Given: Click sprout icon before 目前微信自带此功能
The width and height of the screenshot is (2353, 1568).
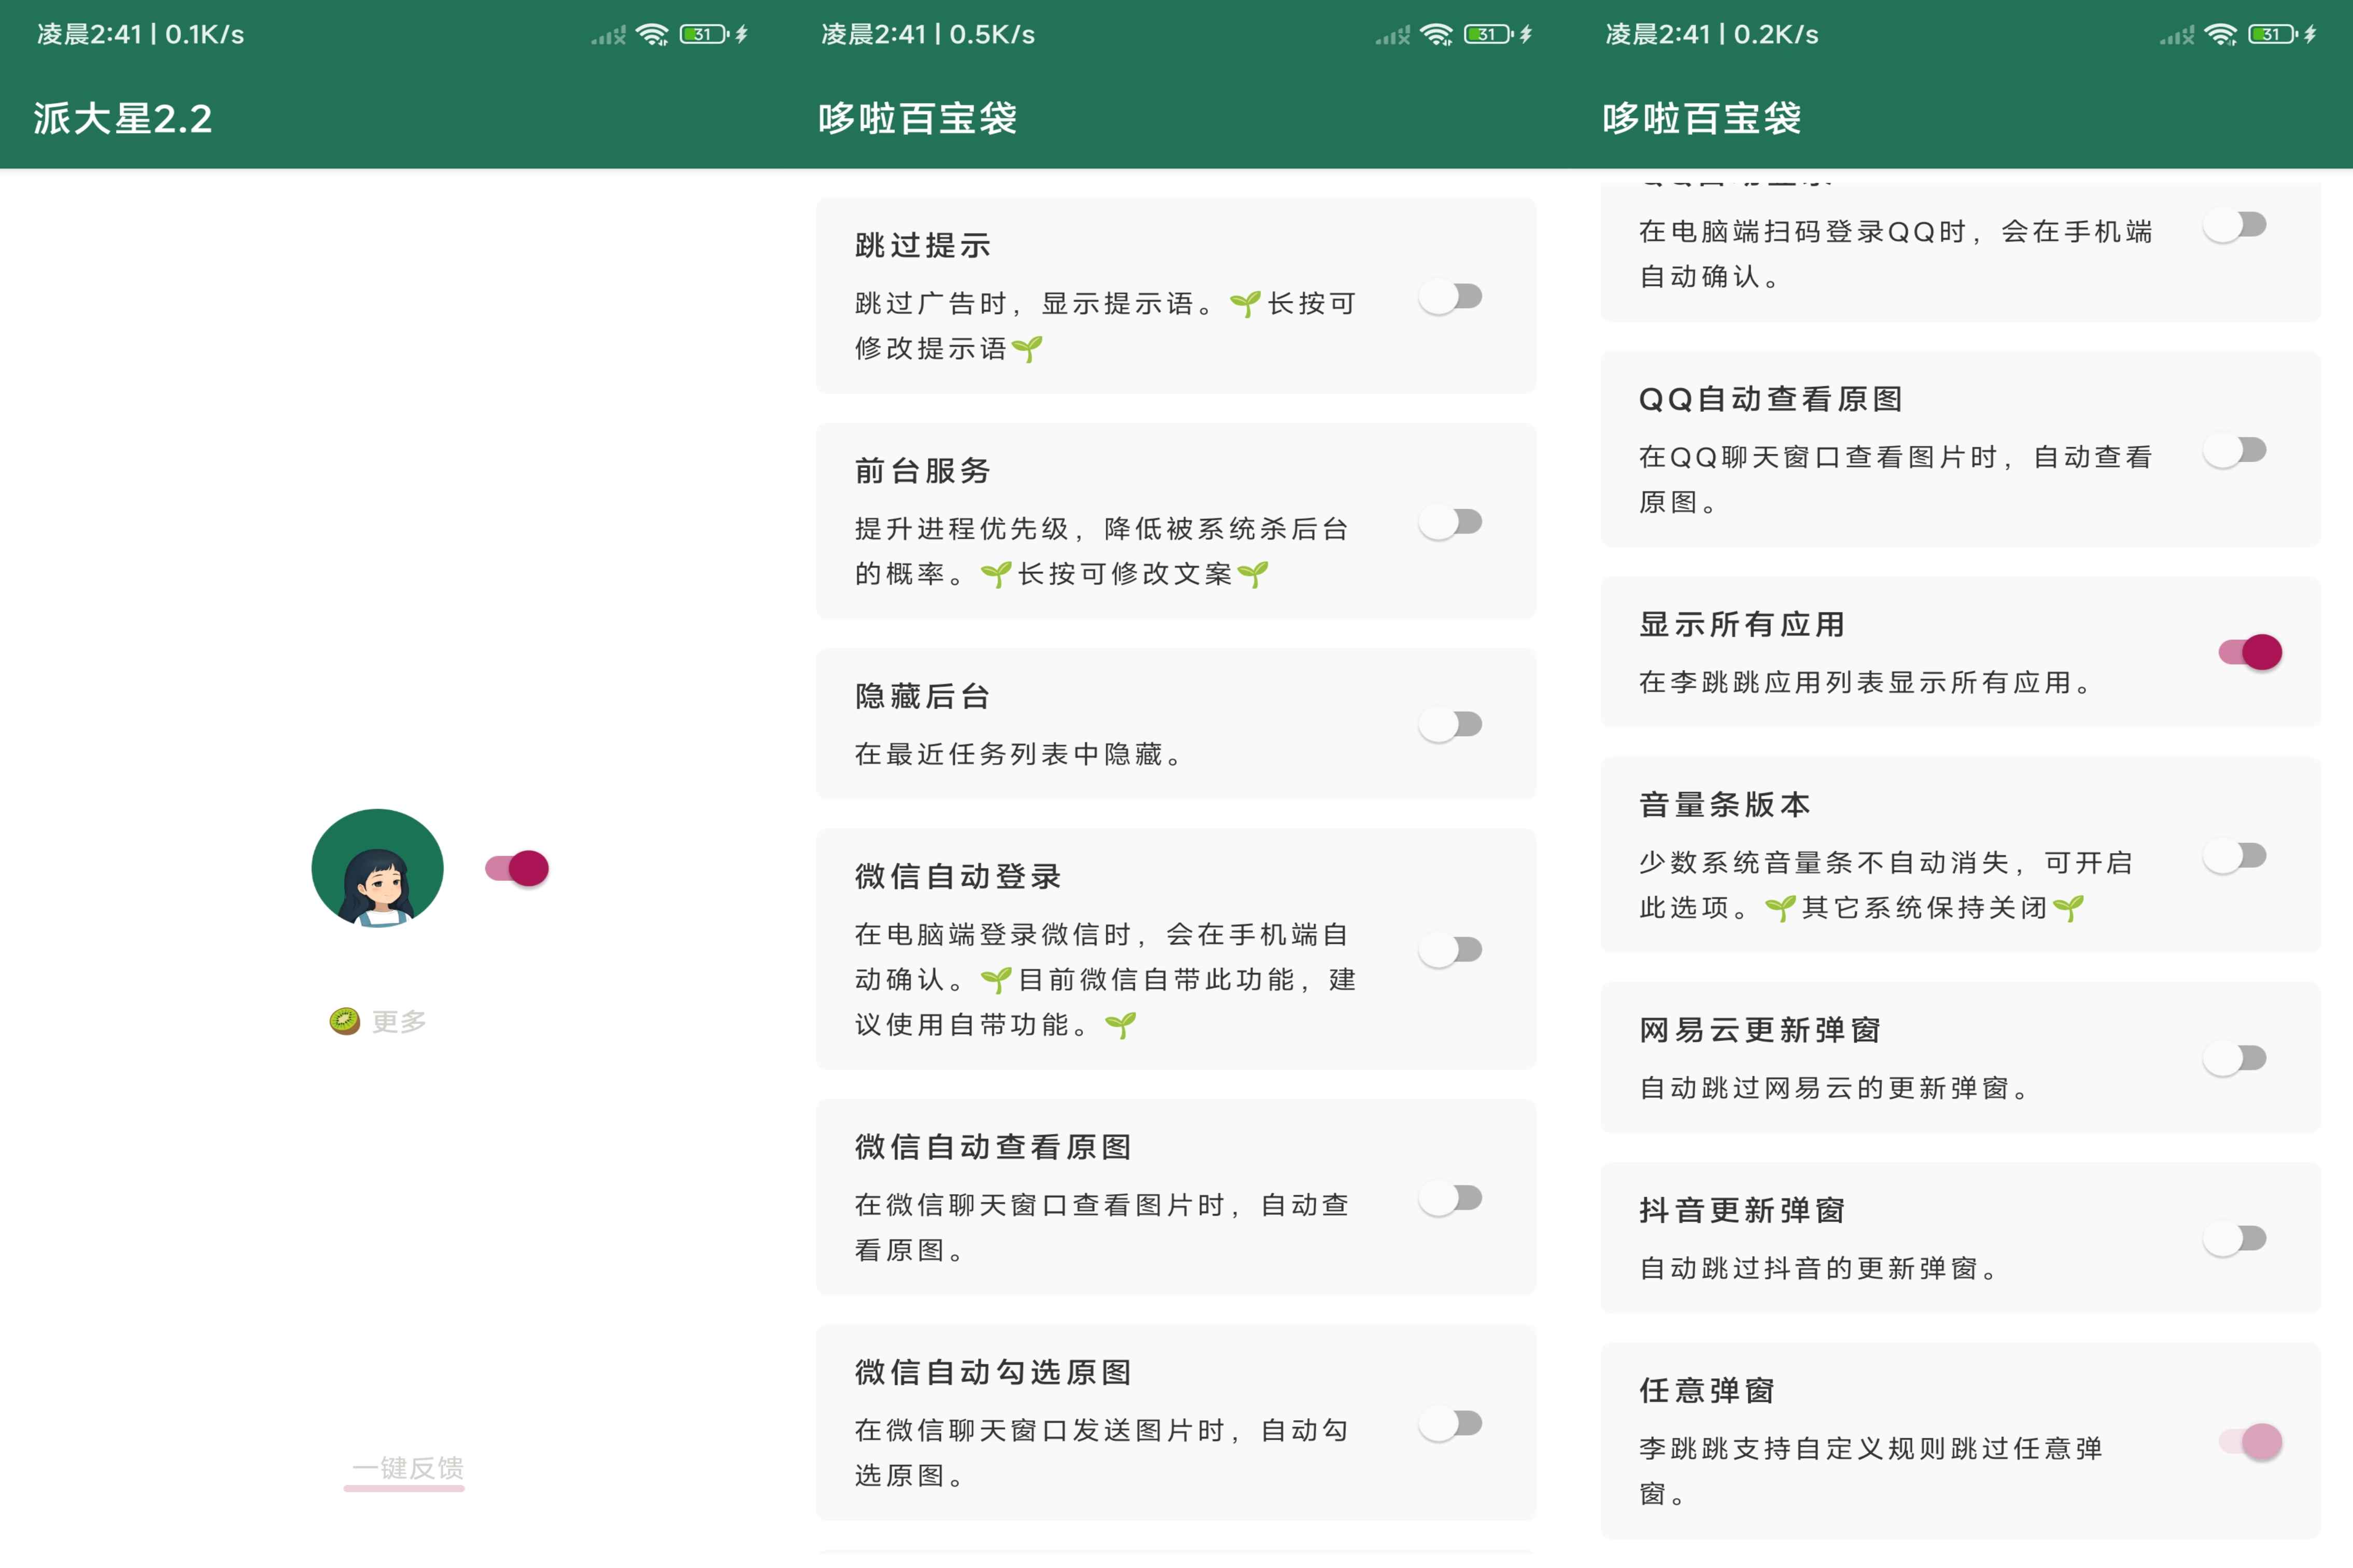Looking at the screenshot, I should 995,980.
